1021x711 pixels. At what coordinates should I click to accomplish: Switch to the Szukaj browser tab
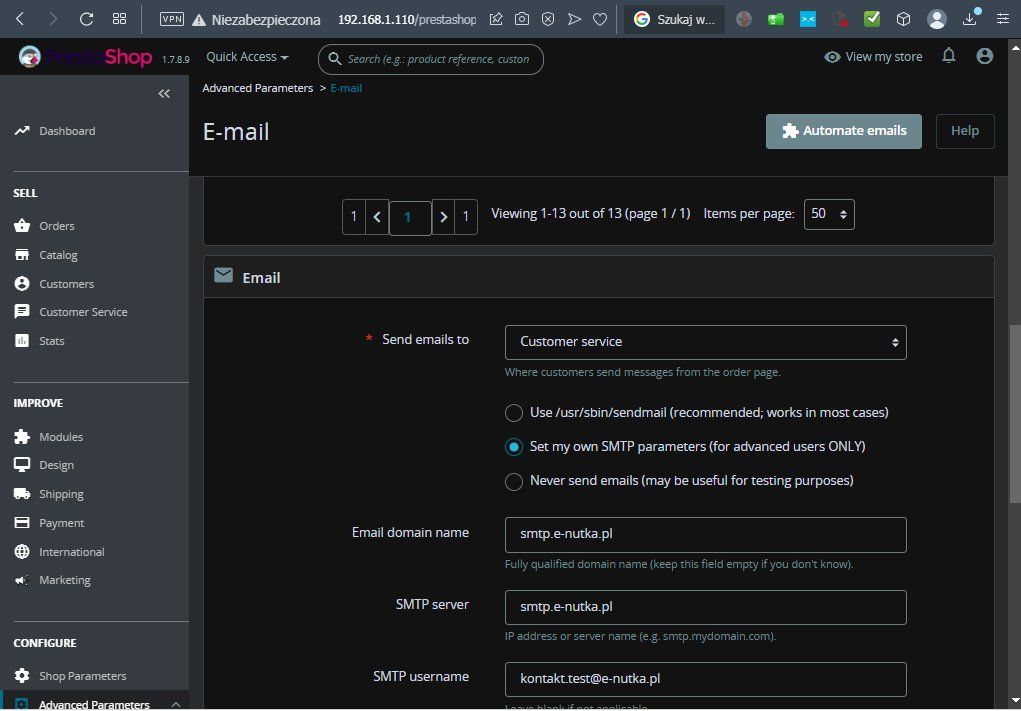point(672,18)
